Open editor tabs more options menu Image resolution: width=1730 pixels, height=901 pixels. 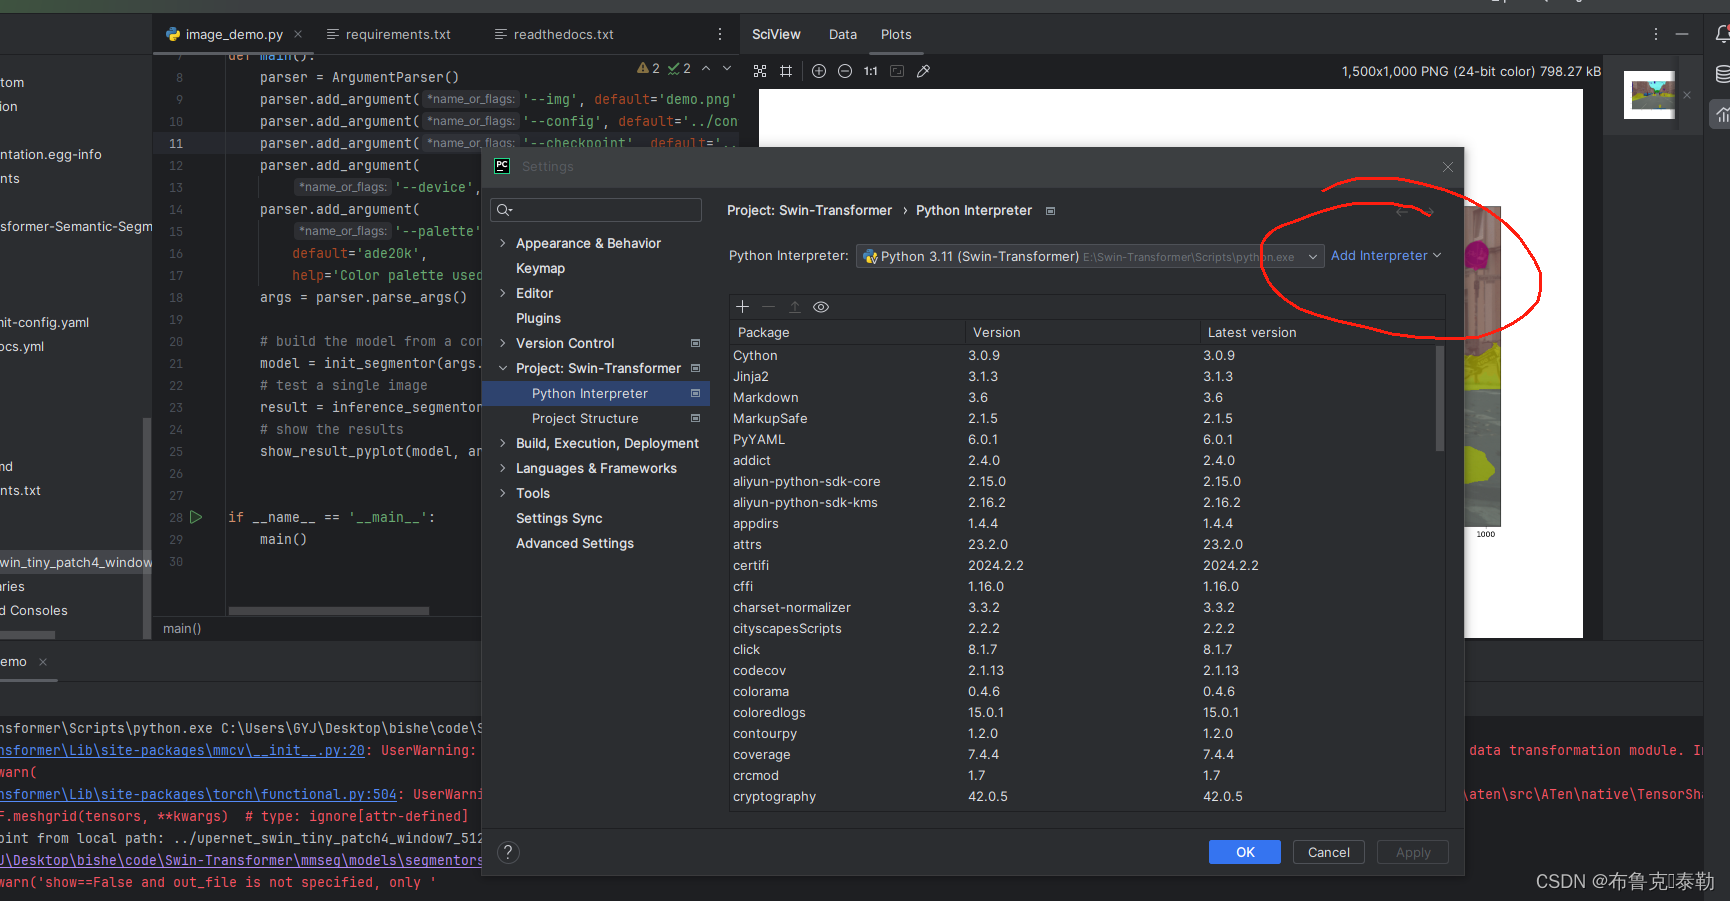[x=720, y=34]
